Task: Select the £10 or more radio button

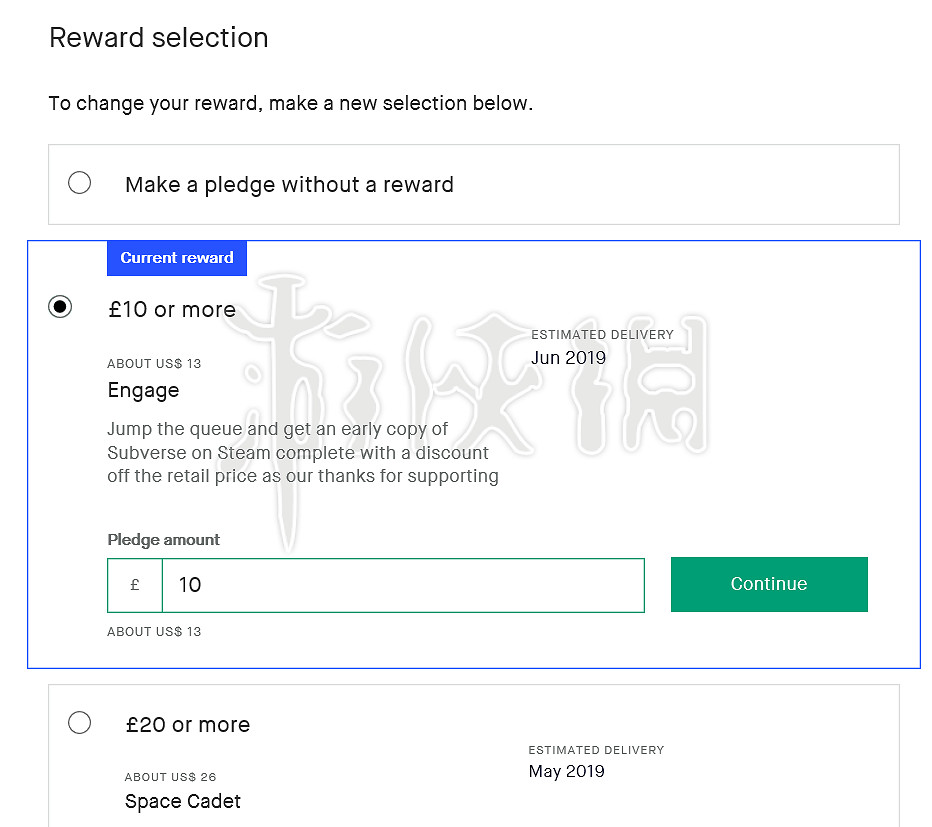Action: pos(60,307)
